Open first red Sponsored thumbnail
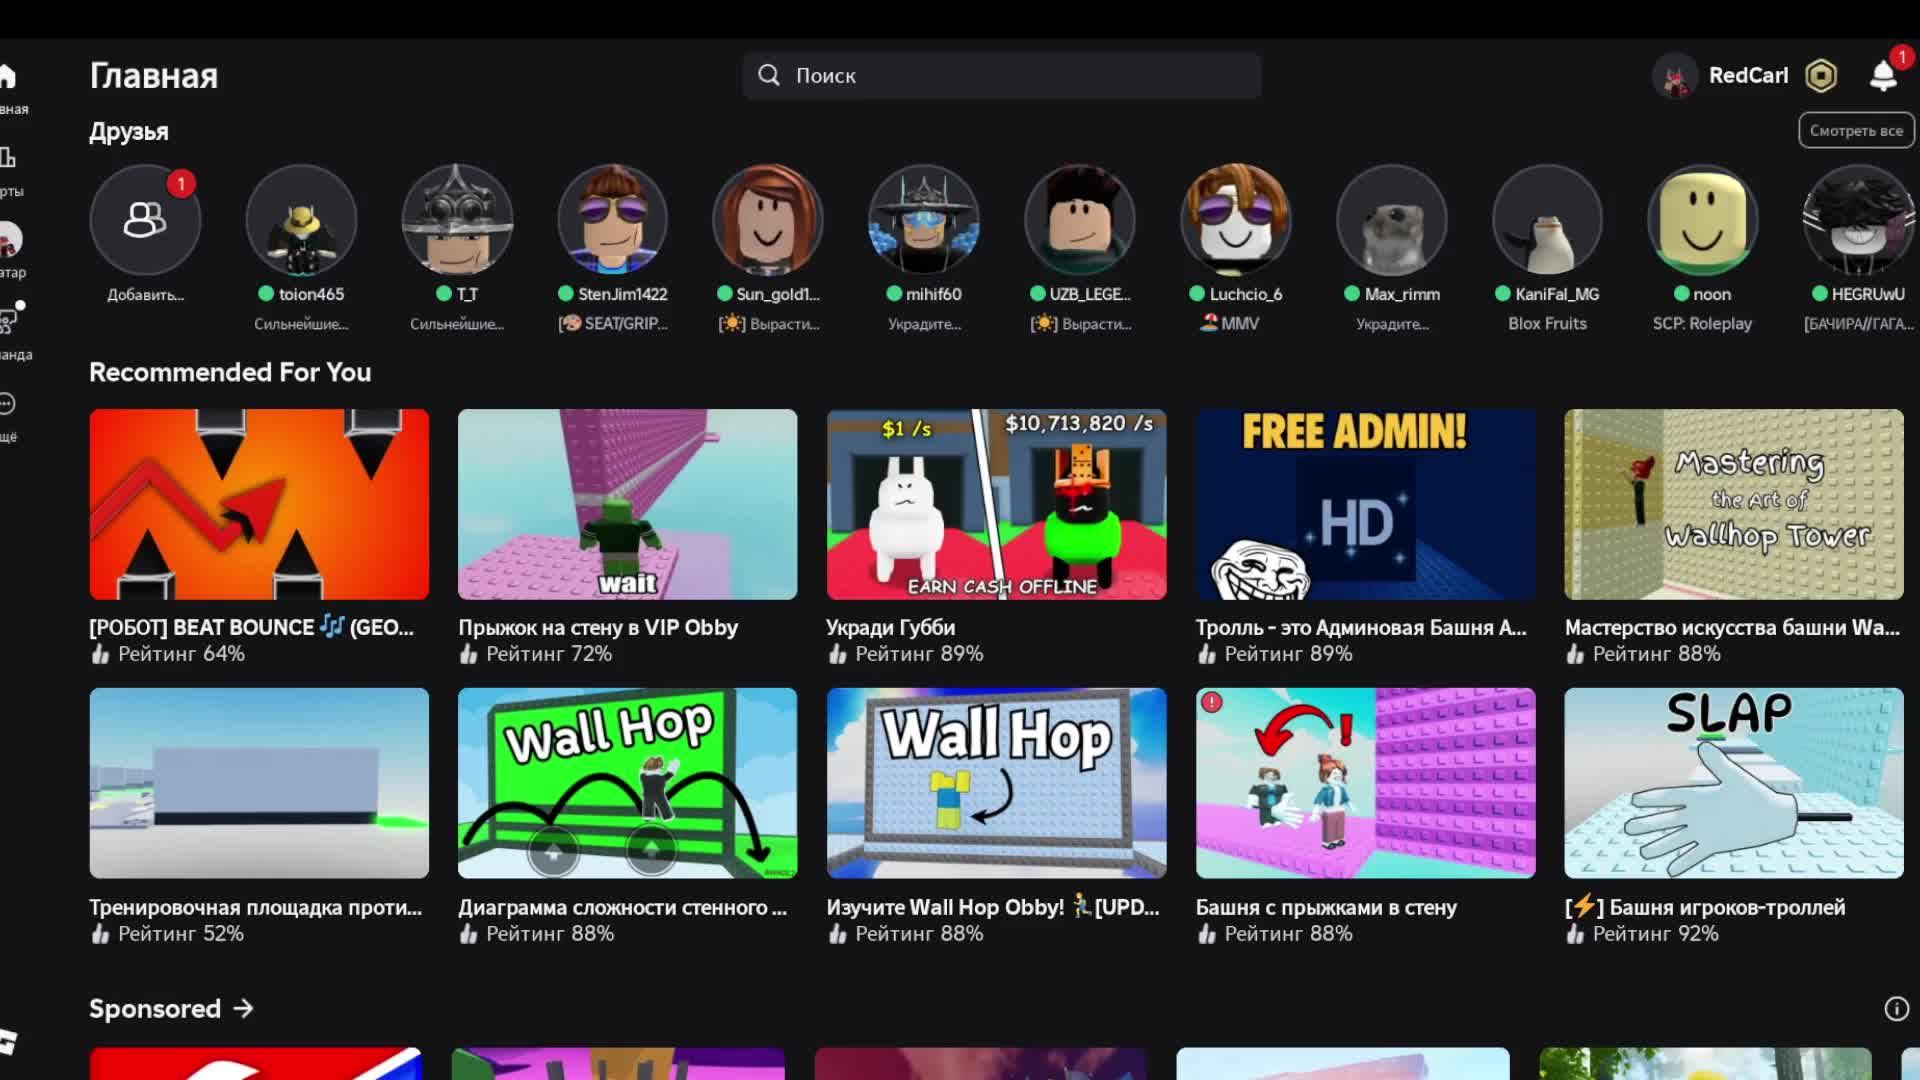This screenshot has width=1920, height=1080. tap(255, 1064)
